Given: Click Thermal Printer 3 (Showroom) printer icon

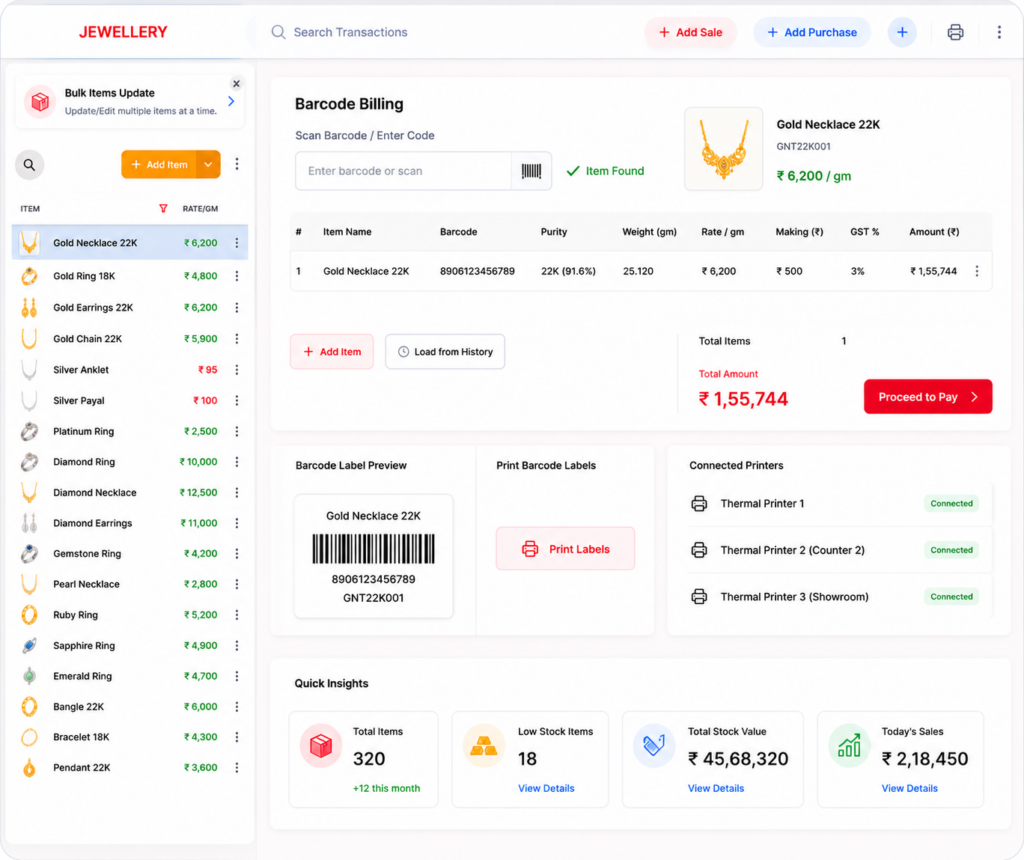Looking at the screenshot, I should click(x=699, y=596).
